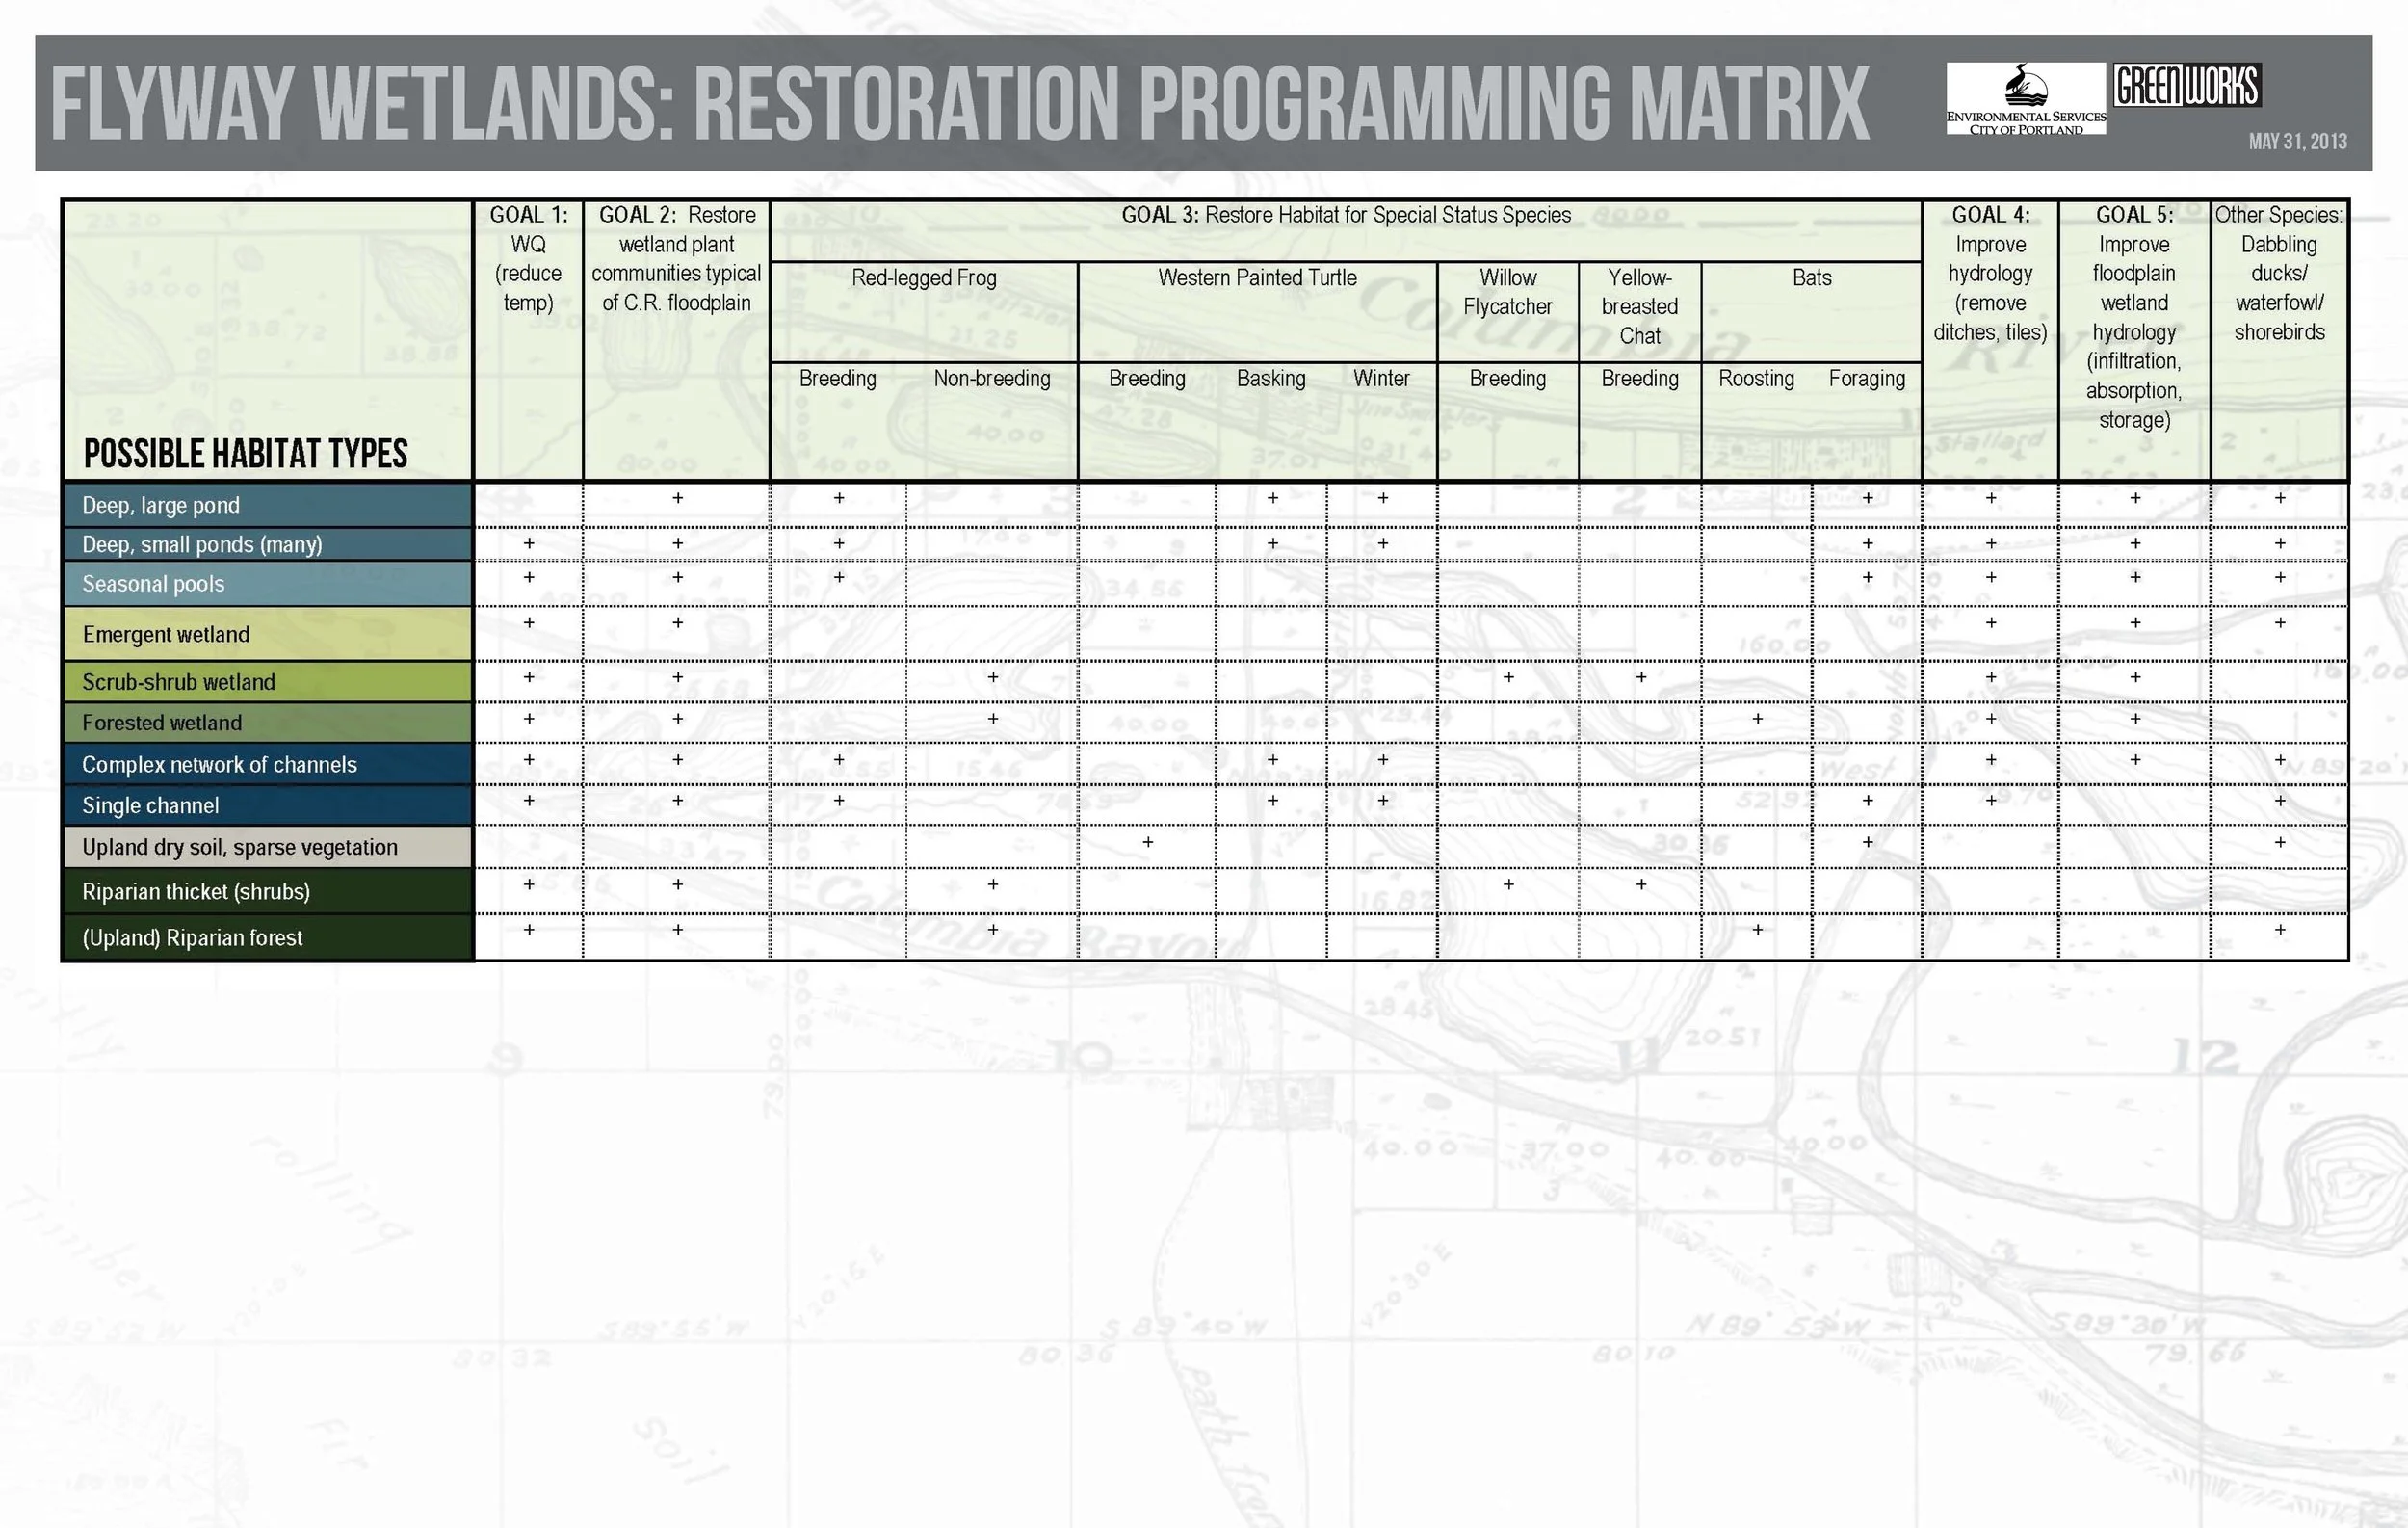Click the Willow Flycatcher column heading
This screenshot has width=2408, height=1528.
point(1507,292)
